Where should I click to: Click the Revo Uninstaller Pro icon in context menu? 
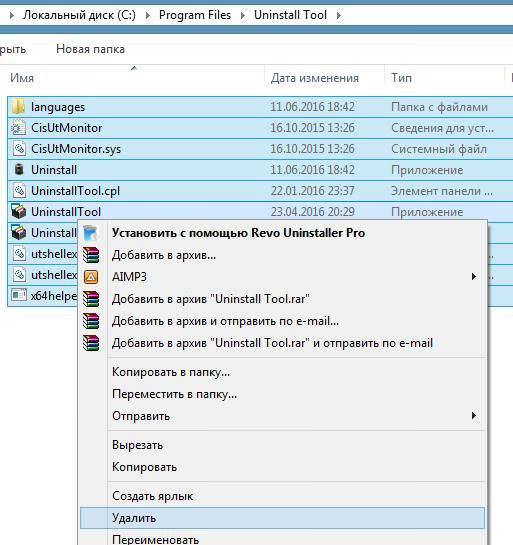tap(90, 233)
